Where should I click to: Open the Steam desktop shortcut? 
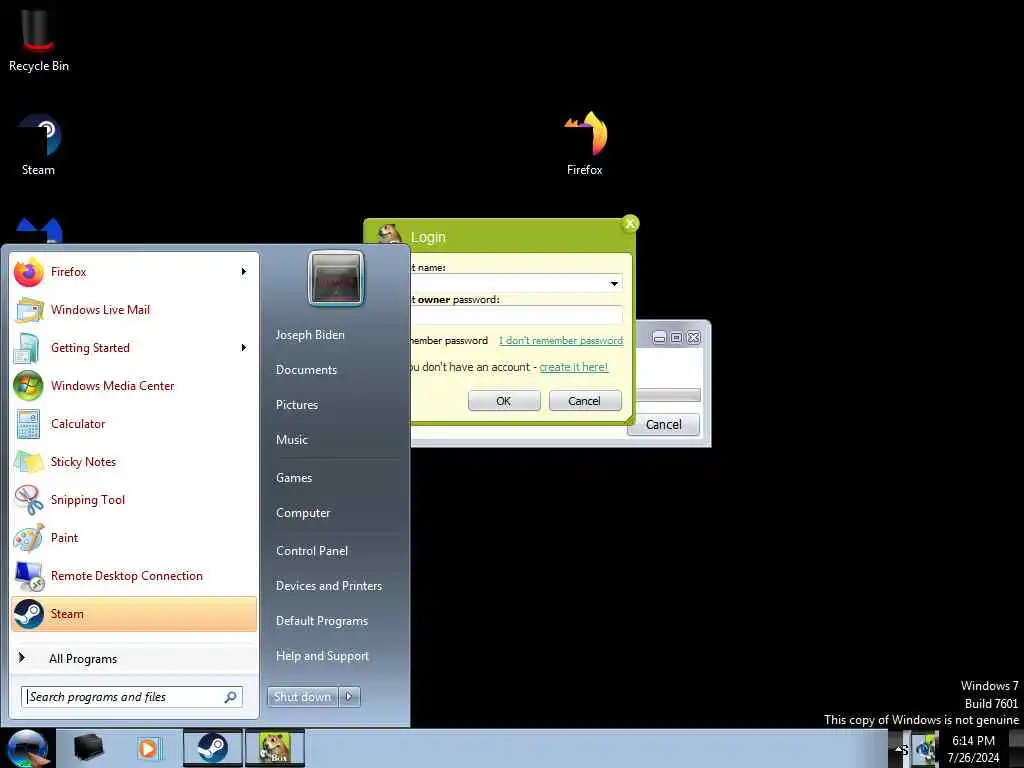pos(39,145)
